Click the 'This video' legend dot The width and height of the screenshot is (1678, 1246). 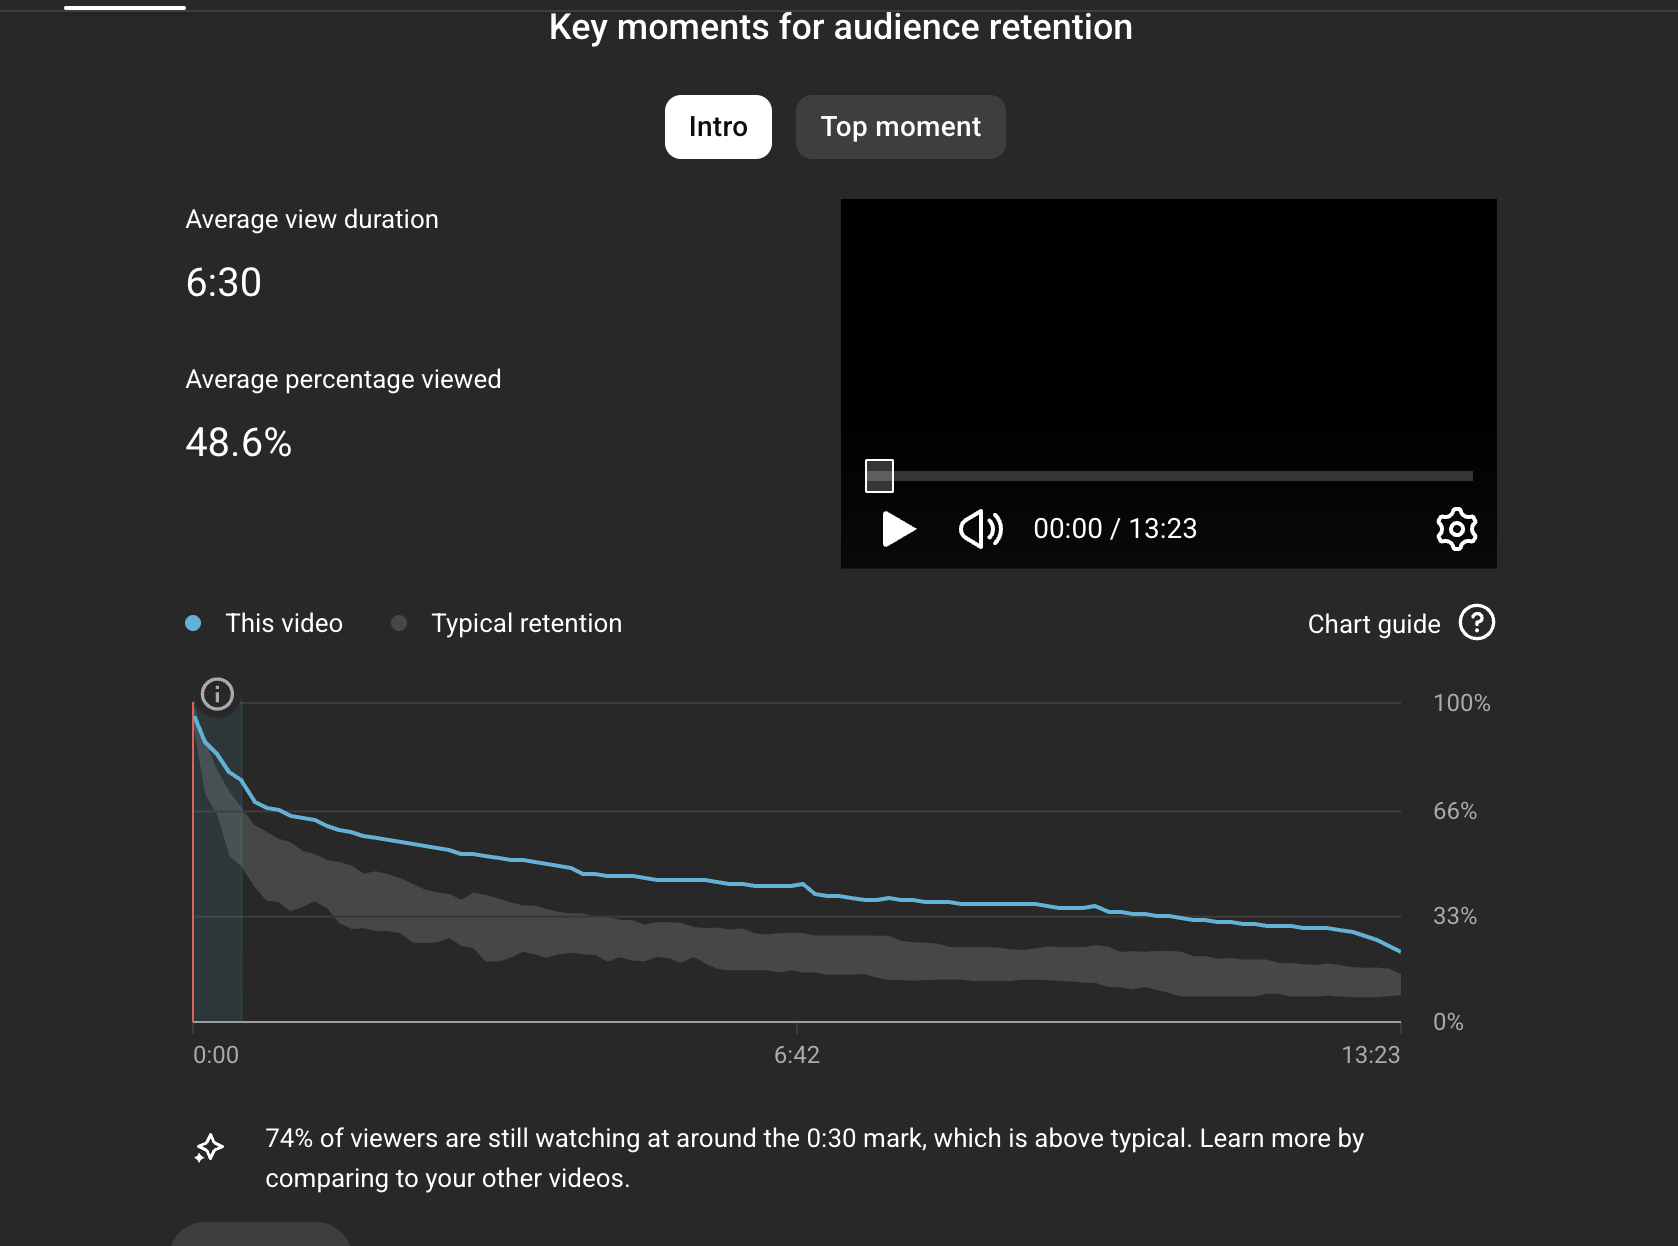coord(193,623)
